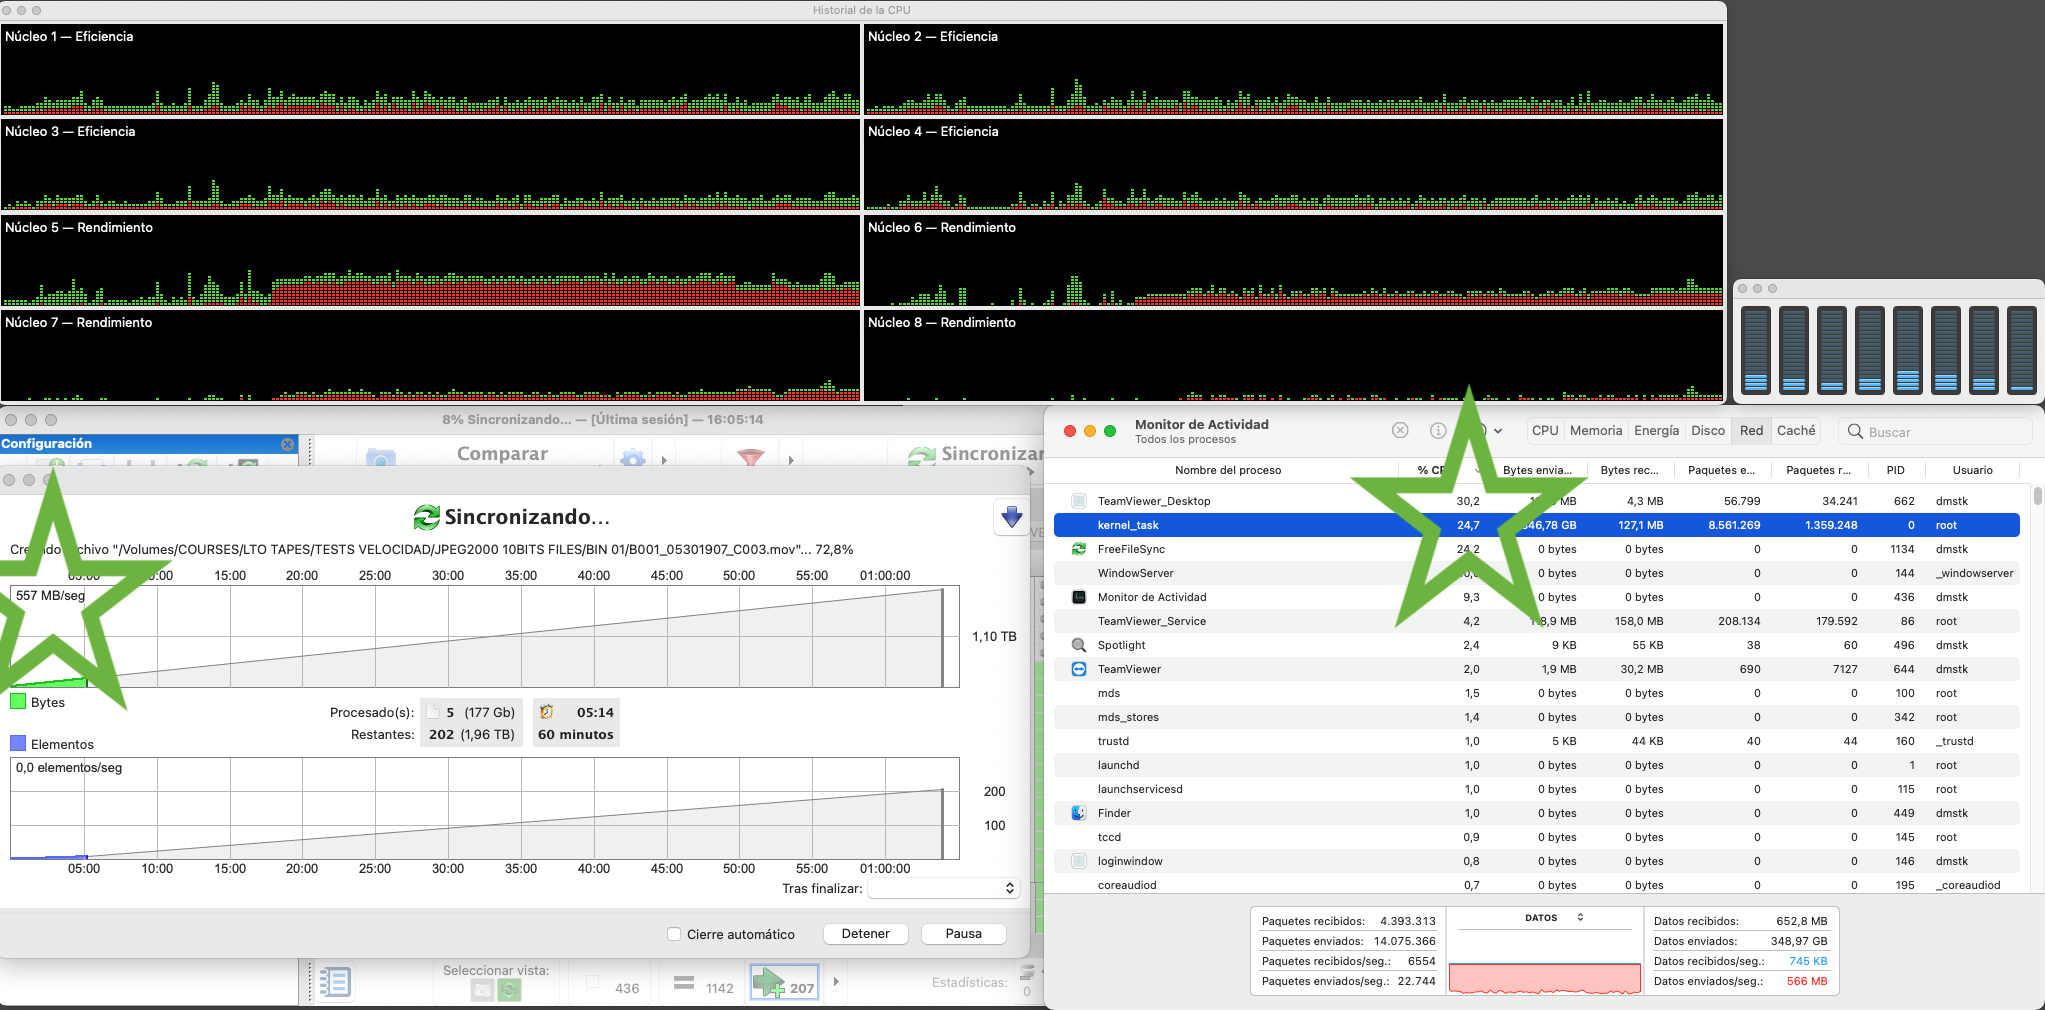Click the 60 minutos remaining time value
The image size is (2045, 1010).
point(576,734)
